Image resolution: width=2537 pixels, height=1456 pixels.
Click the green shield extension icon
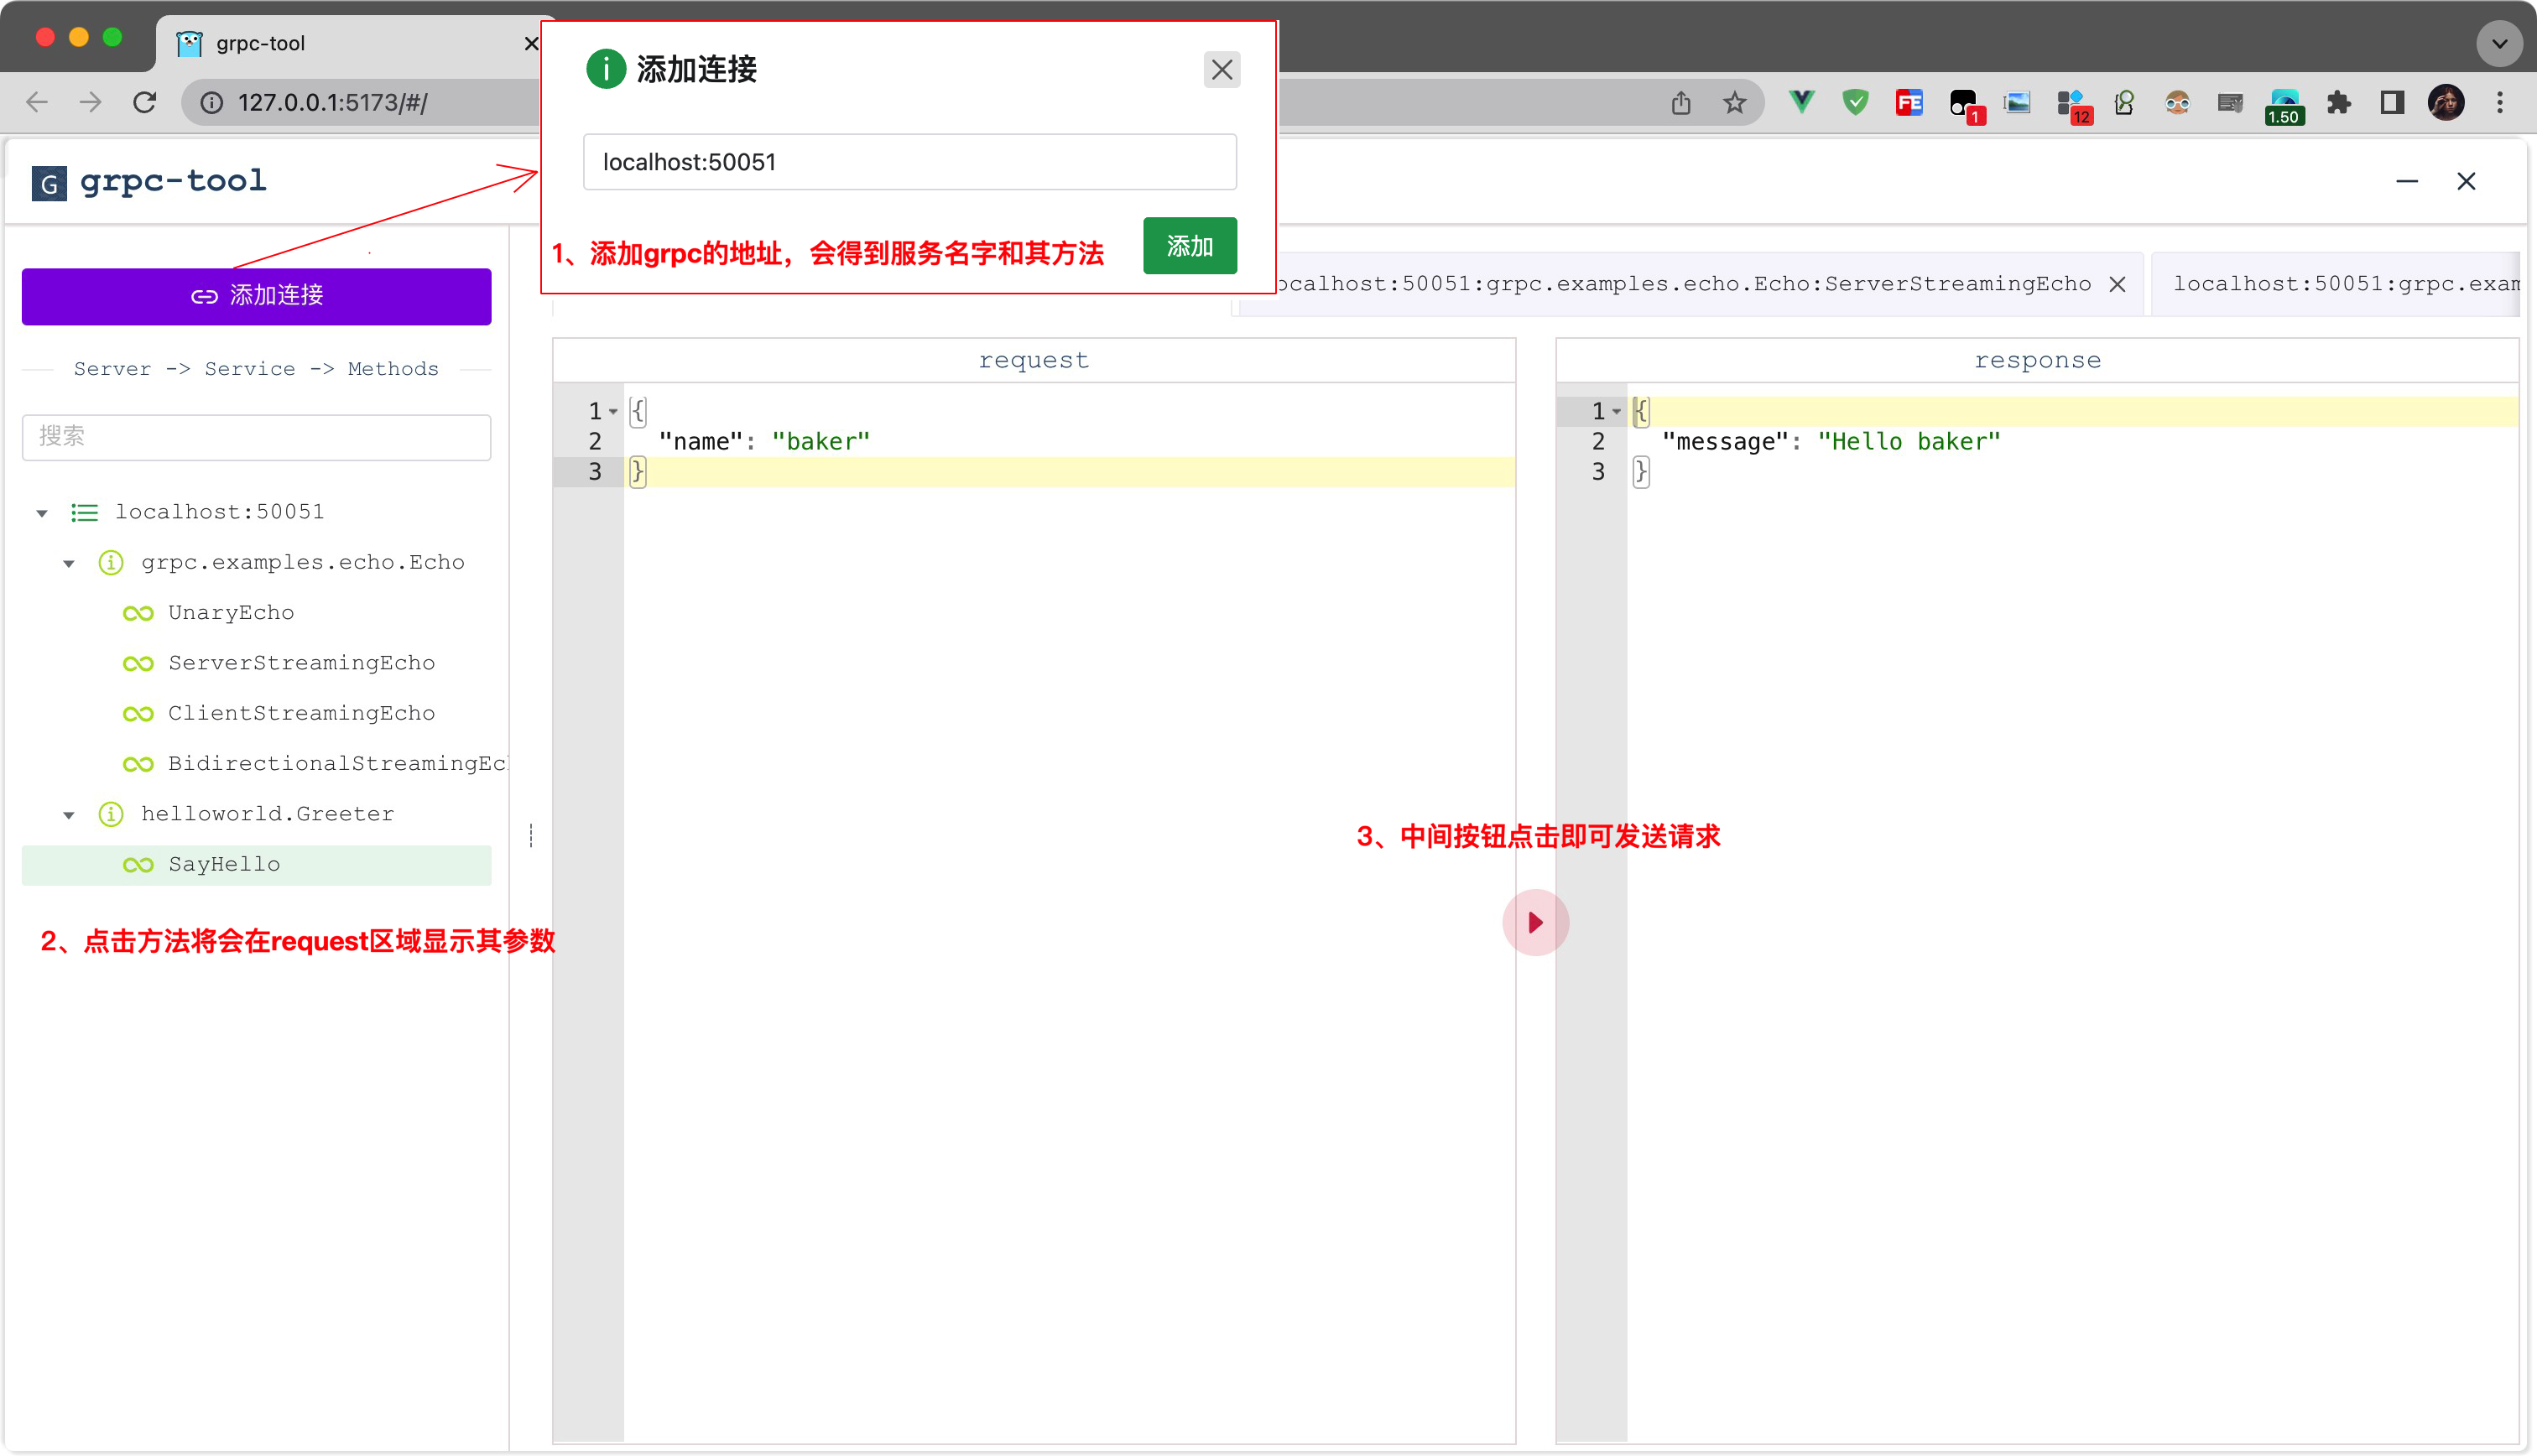click(1855, 102)
